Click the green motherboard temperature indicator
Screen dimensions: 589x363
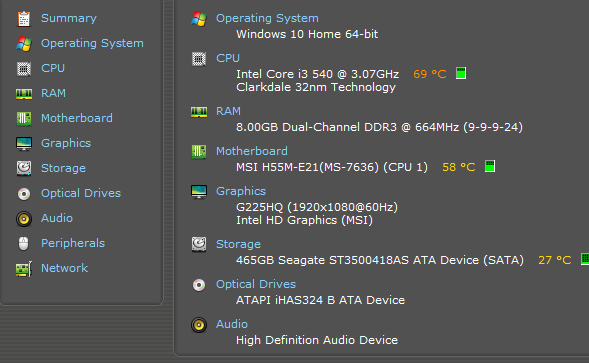click(490, 166)
